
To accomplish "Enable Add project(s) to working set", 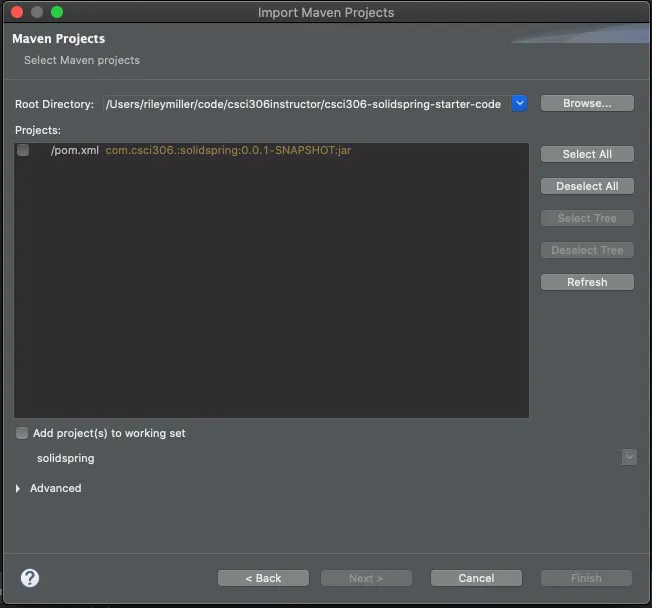I will point(23,433).
